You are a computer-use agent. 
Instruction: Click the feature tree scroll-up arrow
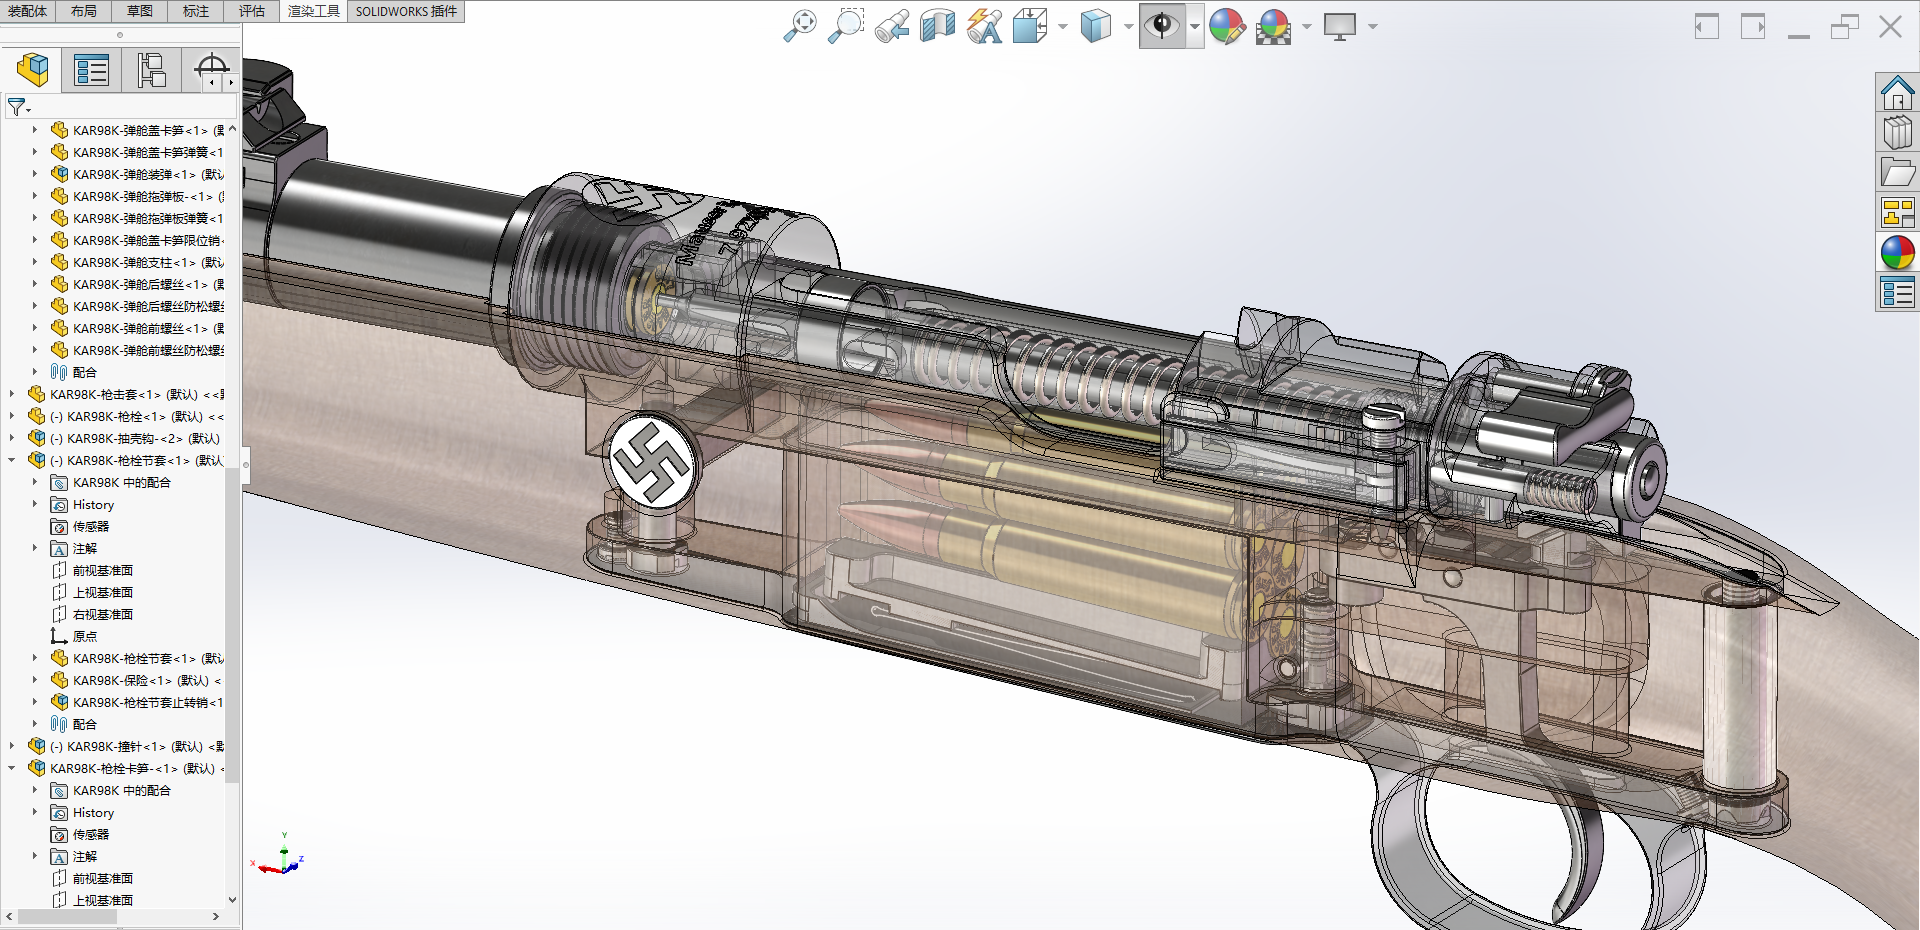(x=232, y=129)
